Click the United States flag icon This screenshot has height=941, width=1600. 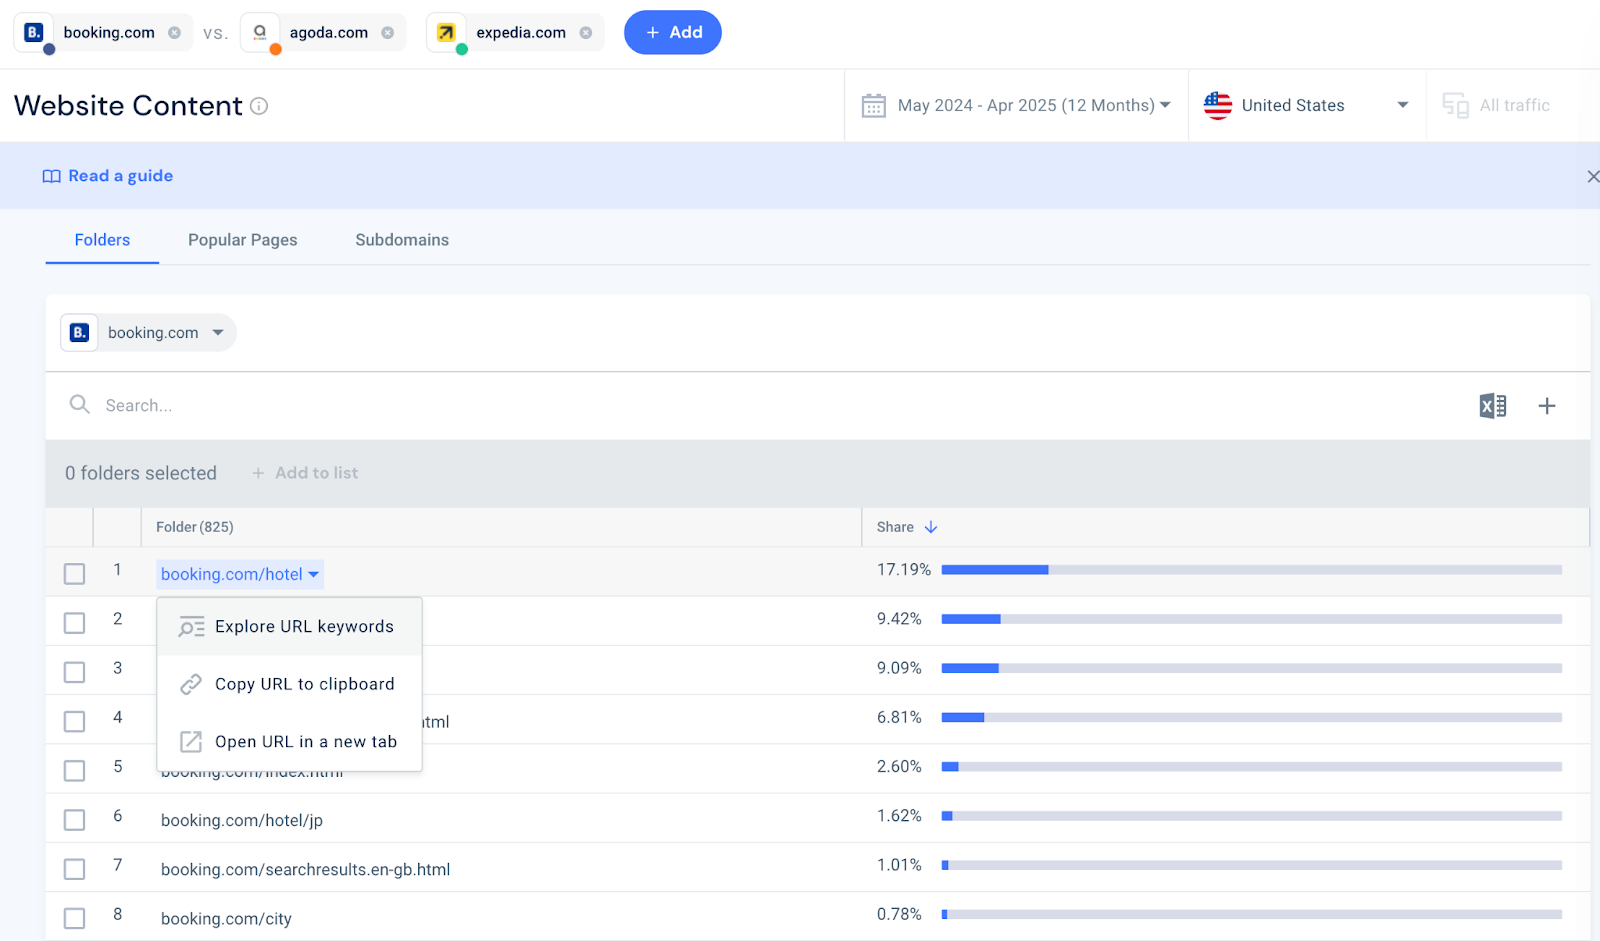(x=1218, y=105)
